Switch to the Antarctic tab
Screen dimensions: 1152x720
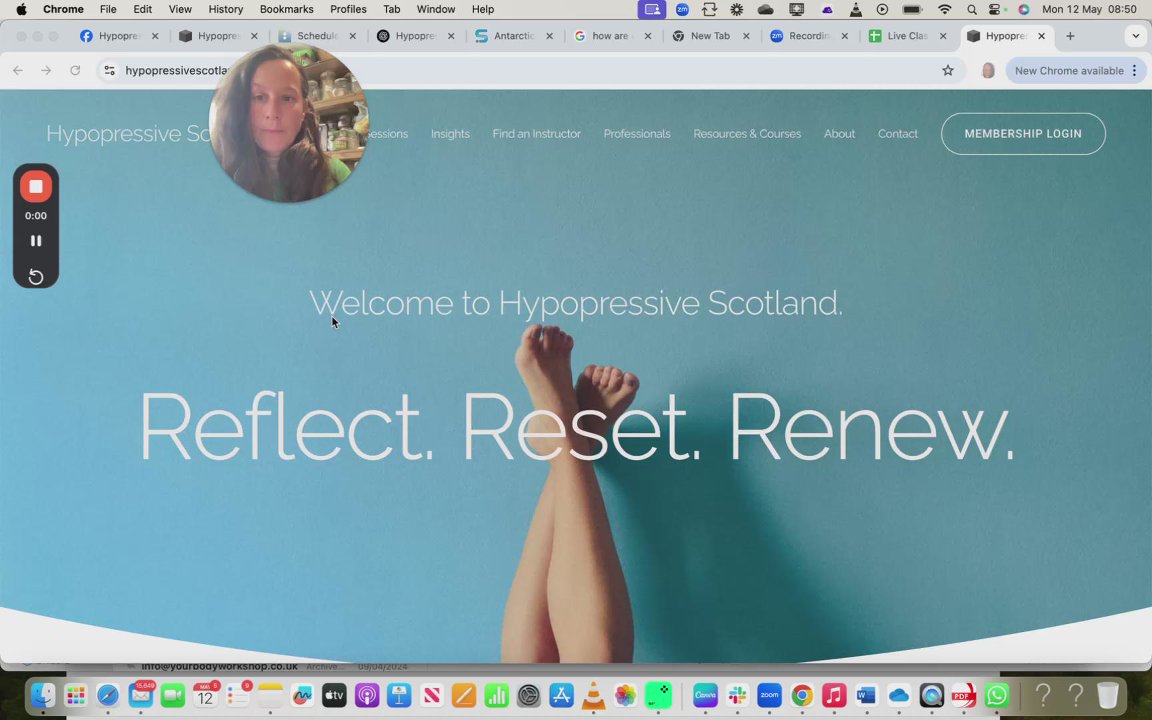(514, 36)
